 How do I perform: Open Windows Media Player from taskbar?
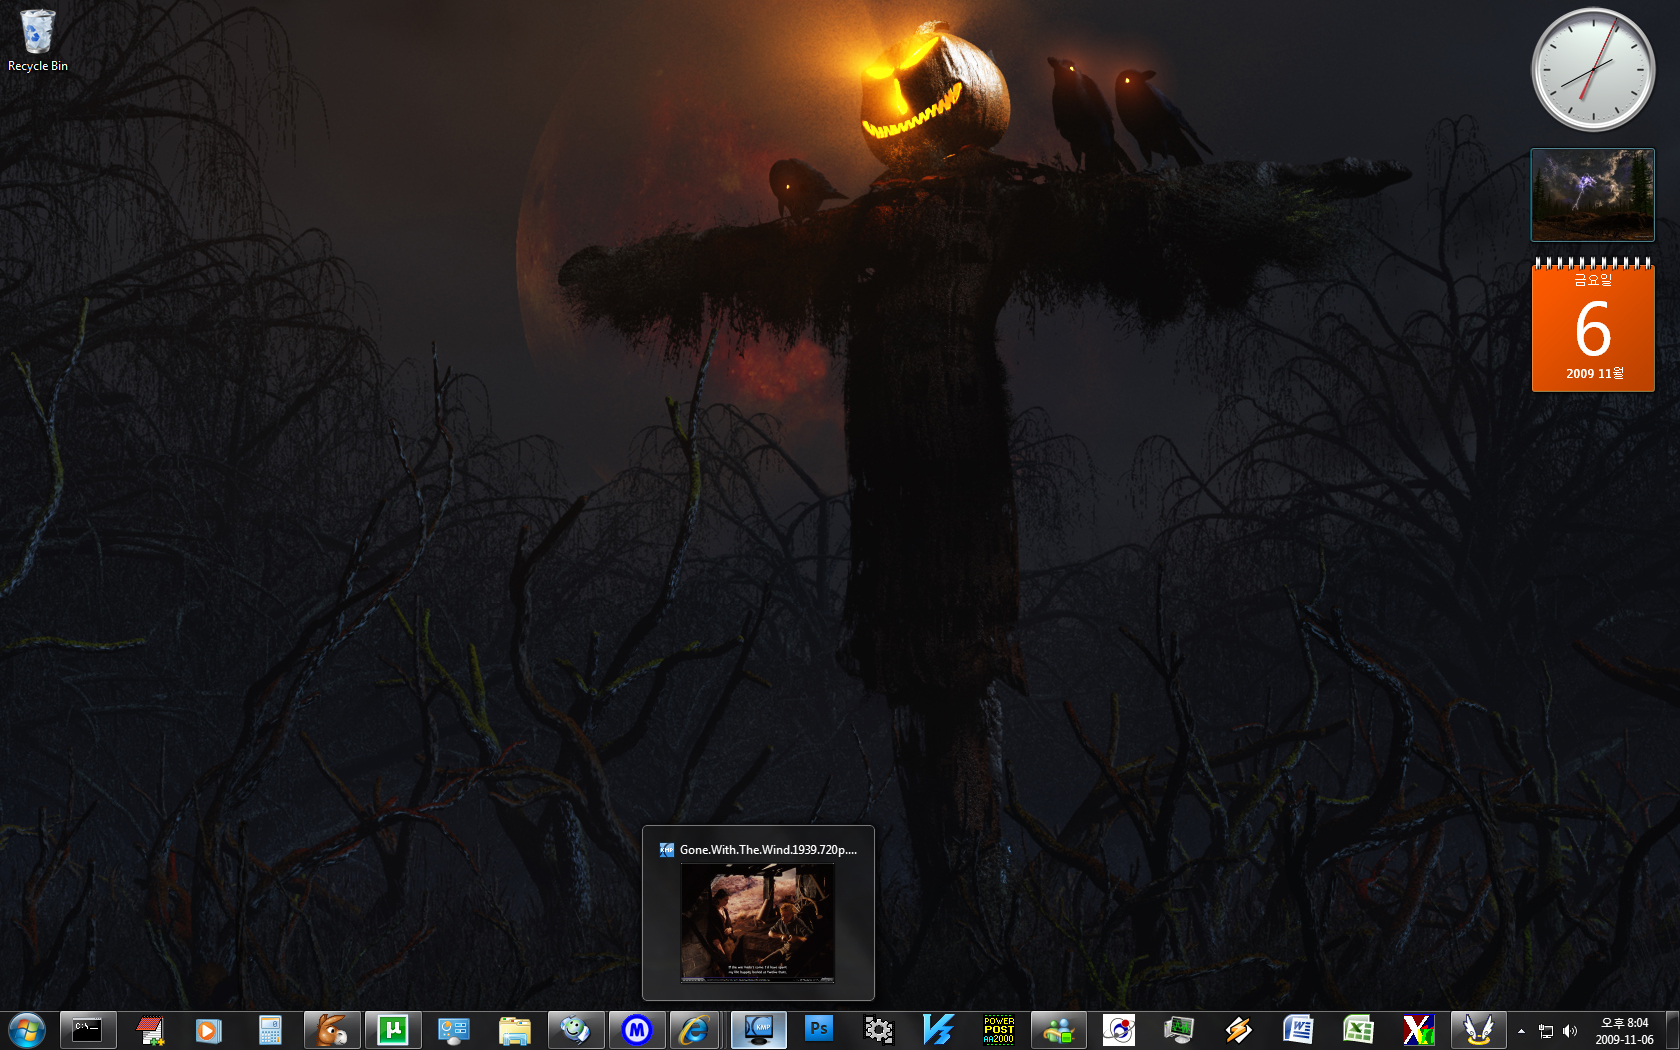(x=208, y=1030)
